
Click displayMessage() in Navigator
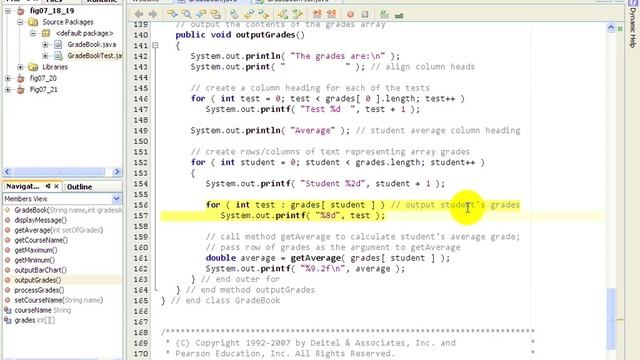click(40, 220)
